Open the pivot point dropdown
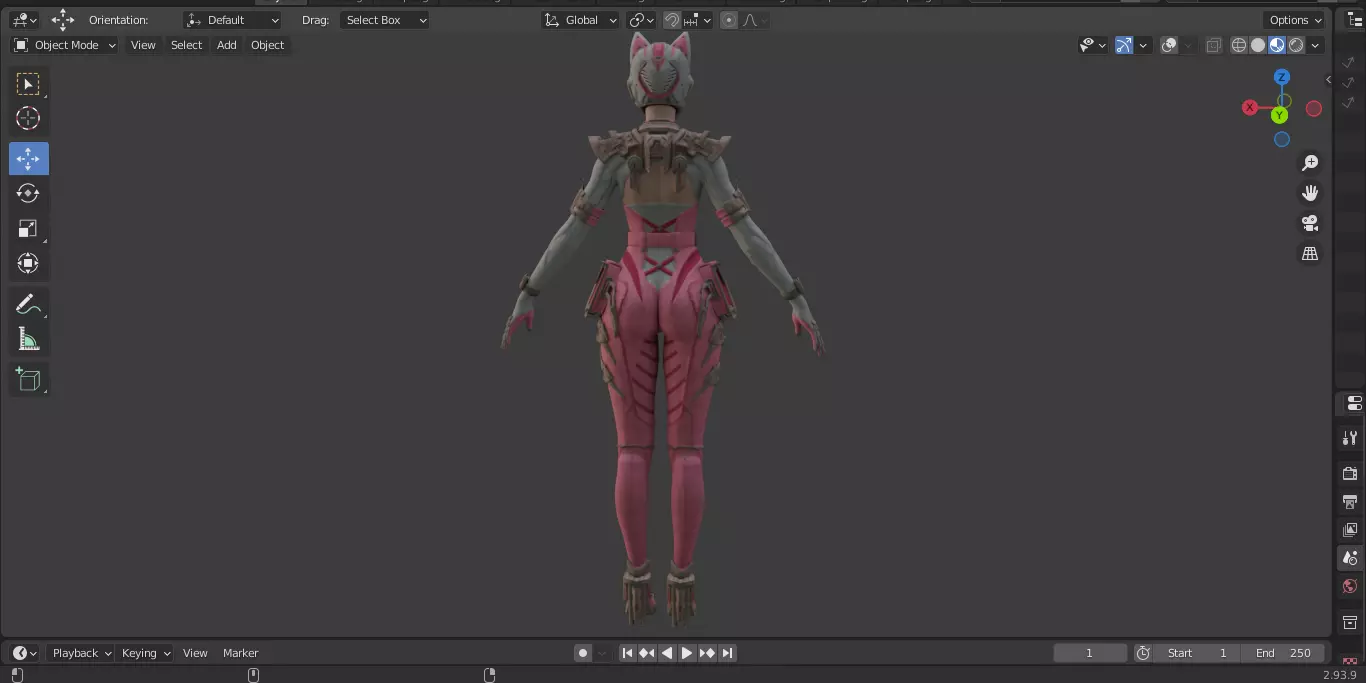Image resolution: width=1366 pixels, height=683 pixels. (x=641, y=20)
